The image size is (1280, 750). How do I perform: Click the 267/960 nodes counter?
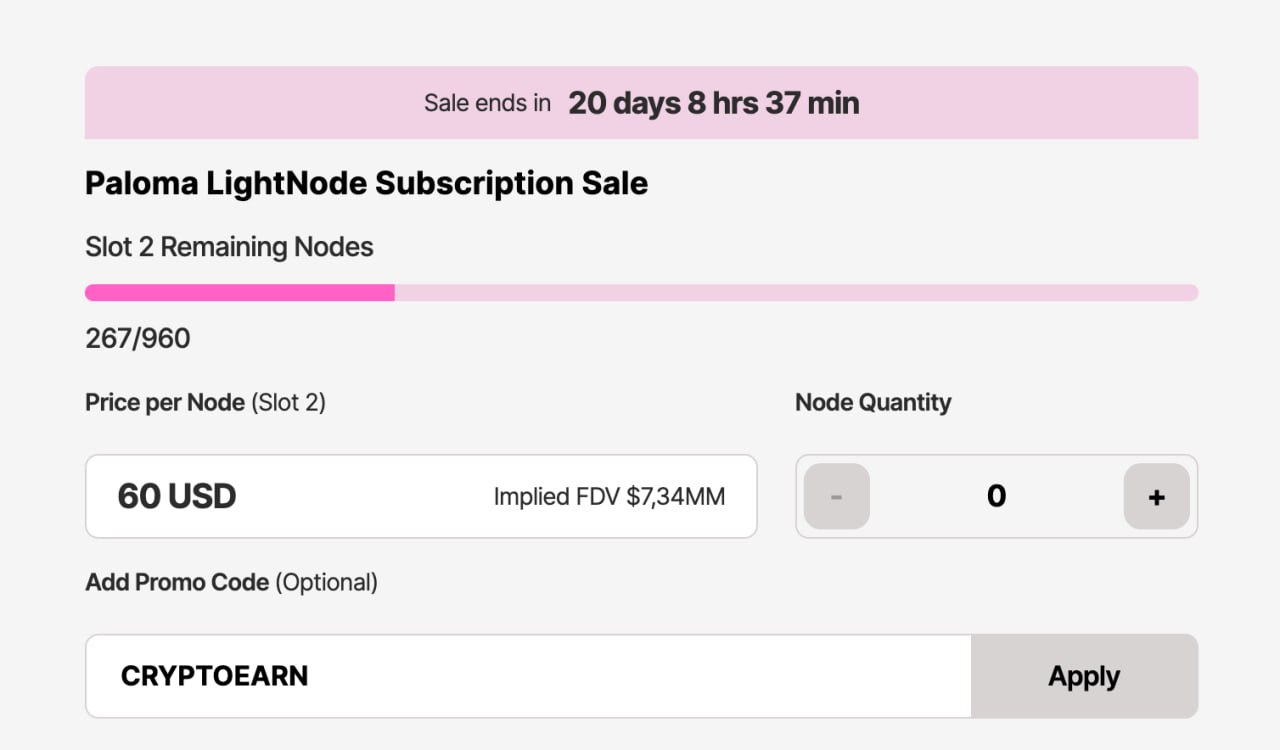(x=137, y=339)
